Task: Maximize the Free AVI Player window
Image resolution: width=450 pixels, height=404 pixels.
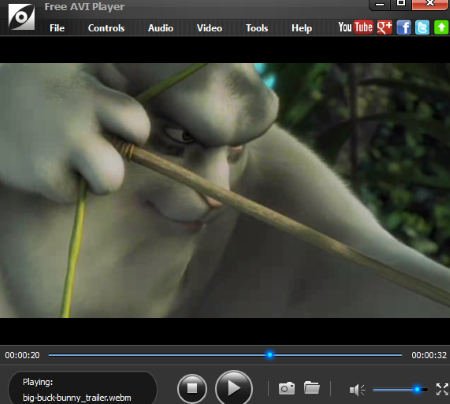Action: 401,4
